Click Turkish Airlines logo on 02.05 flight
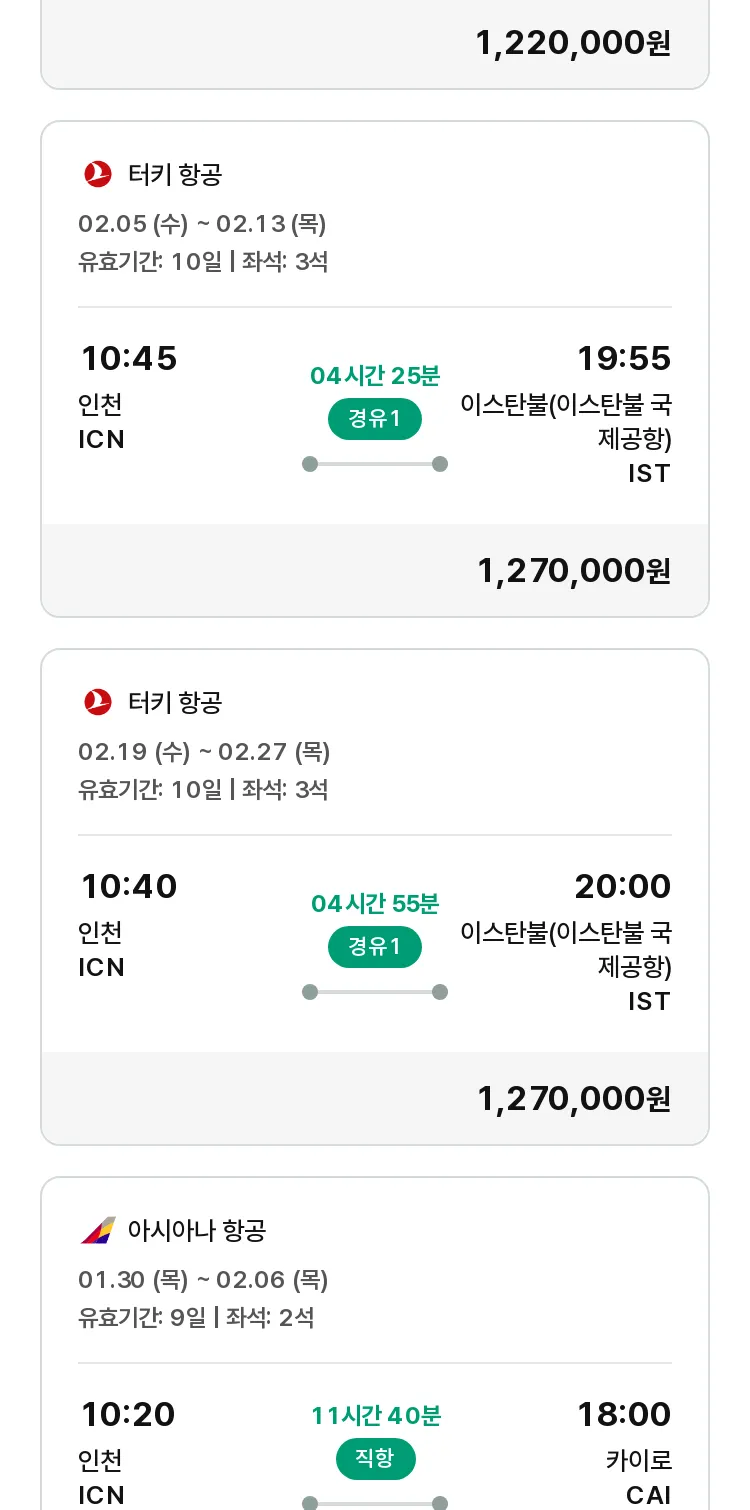This screenshot has height=1510, width=750. click(98, 174)
